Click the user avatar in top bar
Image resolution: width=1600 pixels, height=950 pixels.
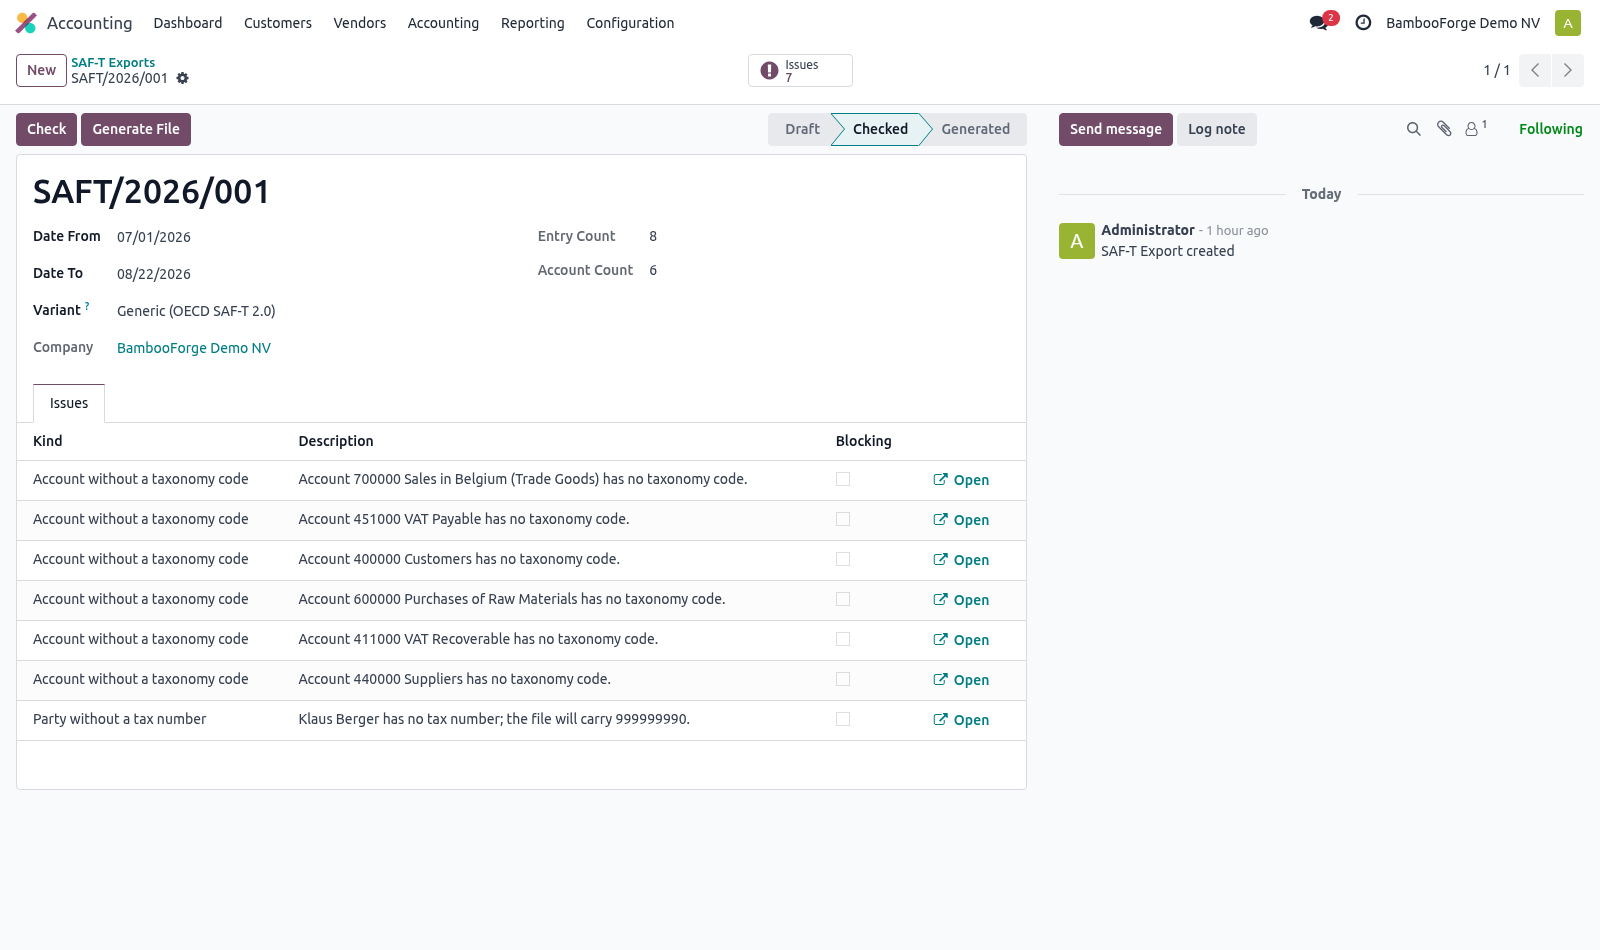1568,23
